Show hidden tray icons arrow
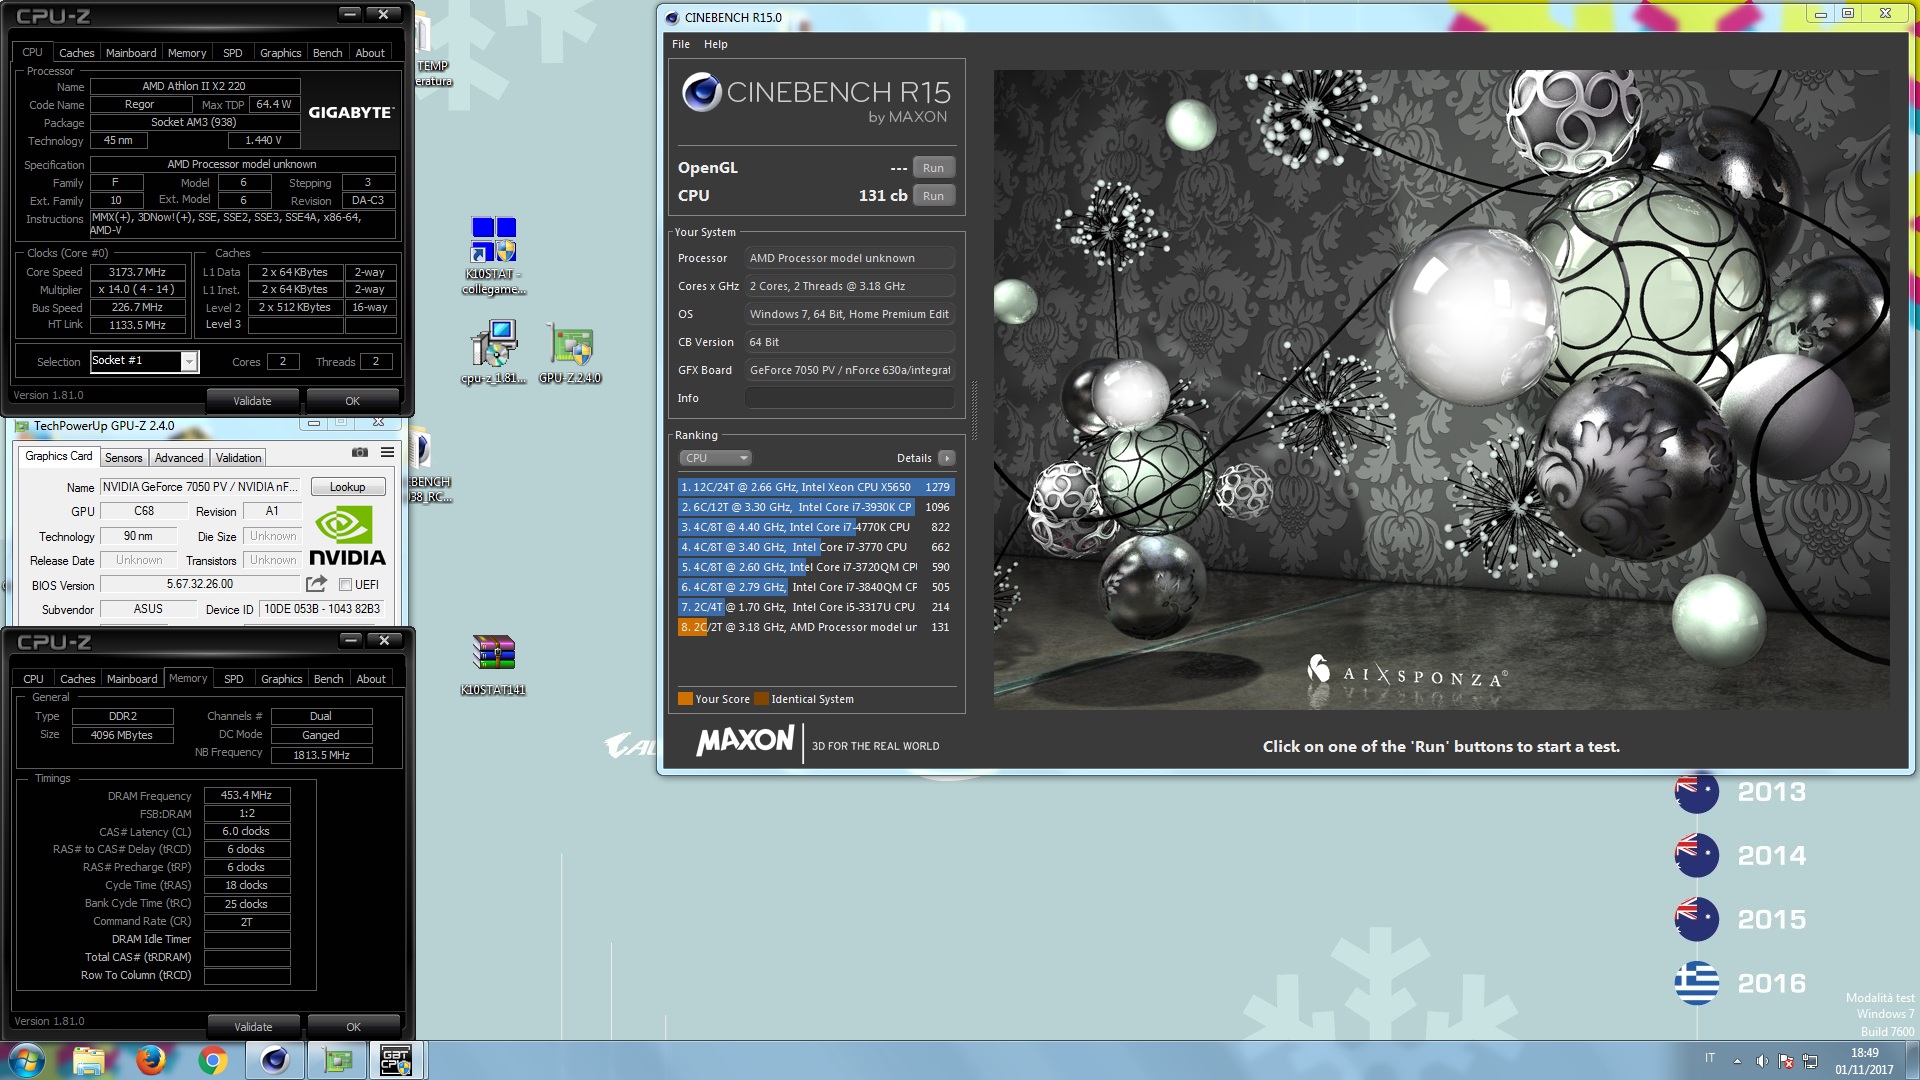Viewport: 1920px width, 1080px height. (1737, 1061)
